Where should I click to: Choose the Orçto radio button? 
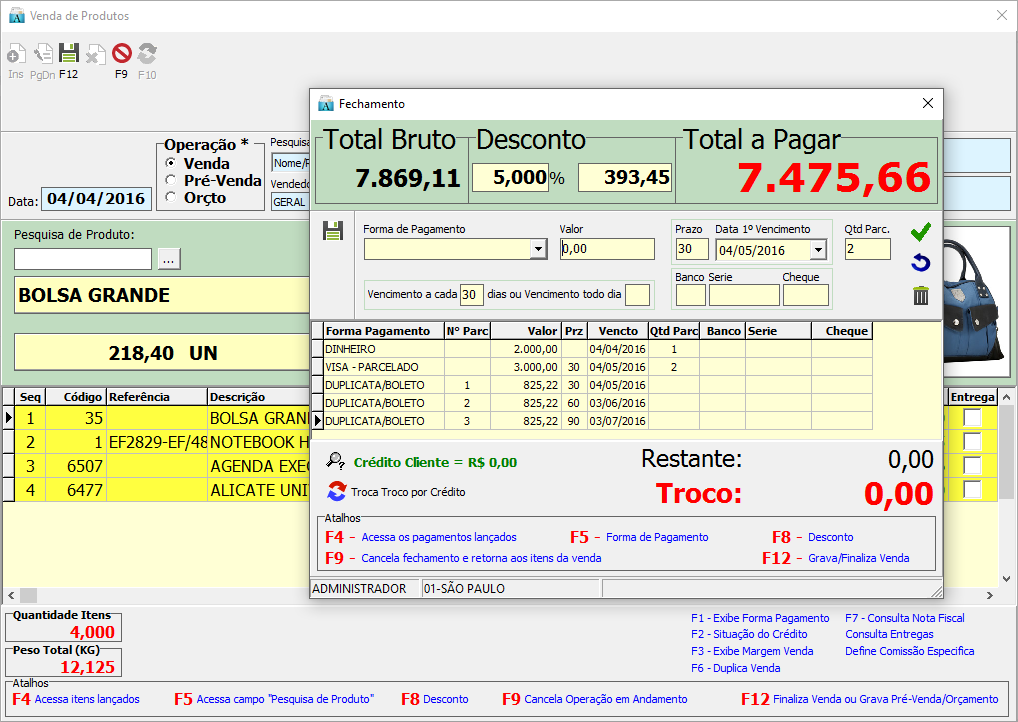pyautogui.click(x=171, y=197)
